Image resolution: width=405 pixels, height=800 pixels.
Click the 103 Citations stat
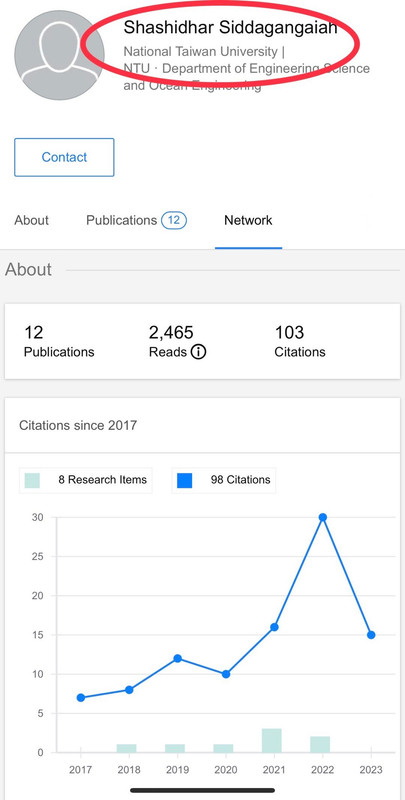pyautogui.click(x=300, y=342)
